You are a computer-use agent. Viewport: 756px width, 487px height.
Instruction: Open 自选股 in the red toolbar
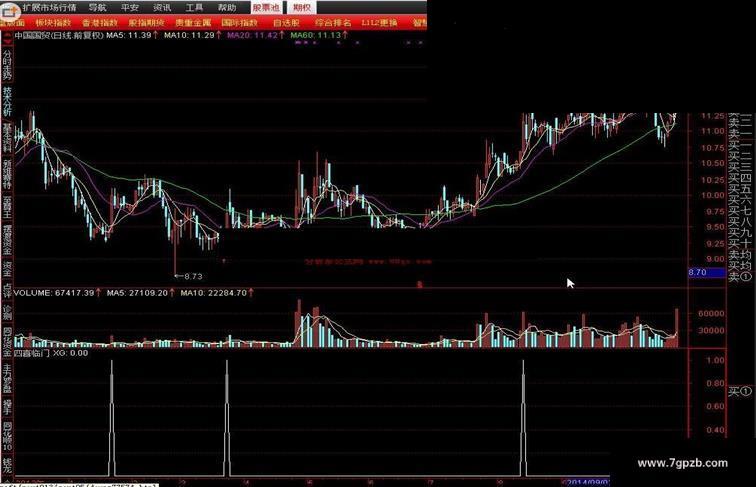[286, 23]
